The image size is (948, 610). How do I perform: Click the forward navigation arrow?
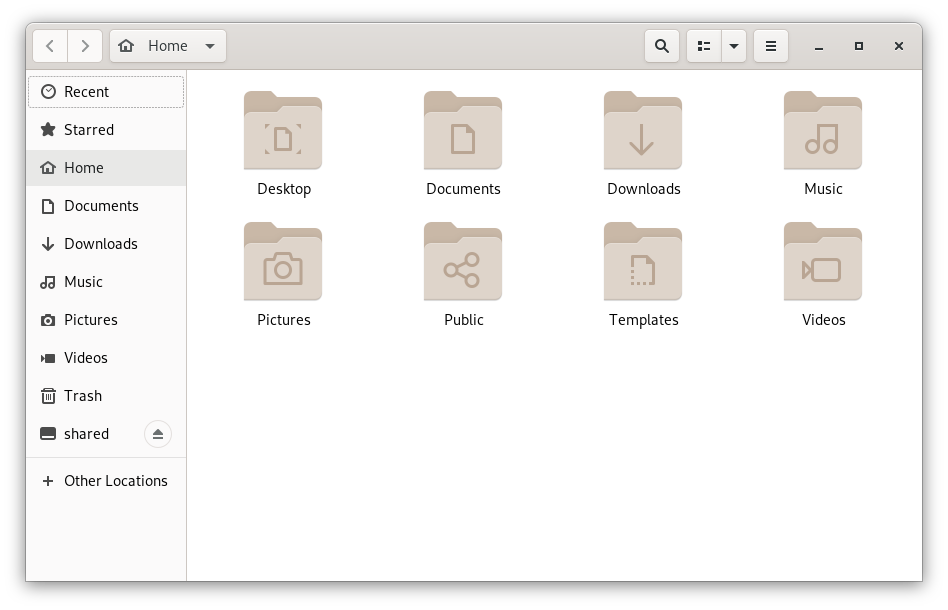tap(85, 45)
